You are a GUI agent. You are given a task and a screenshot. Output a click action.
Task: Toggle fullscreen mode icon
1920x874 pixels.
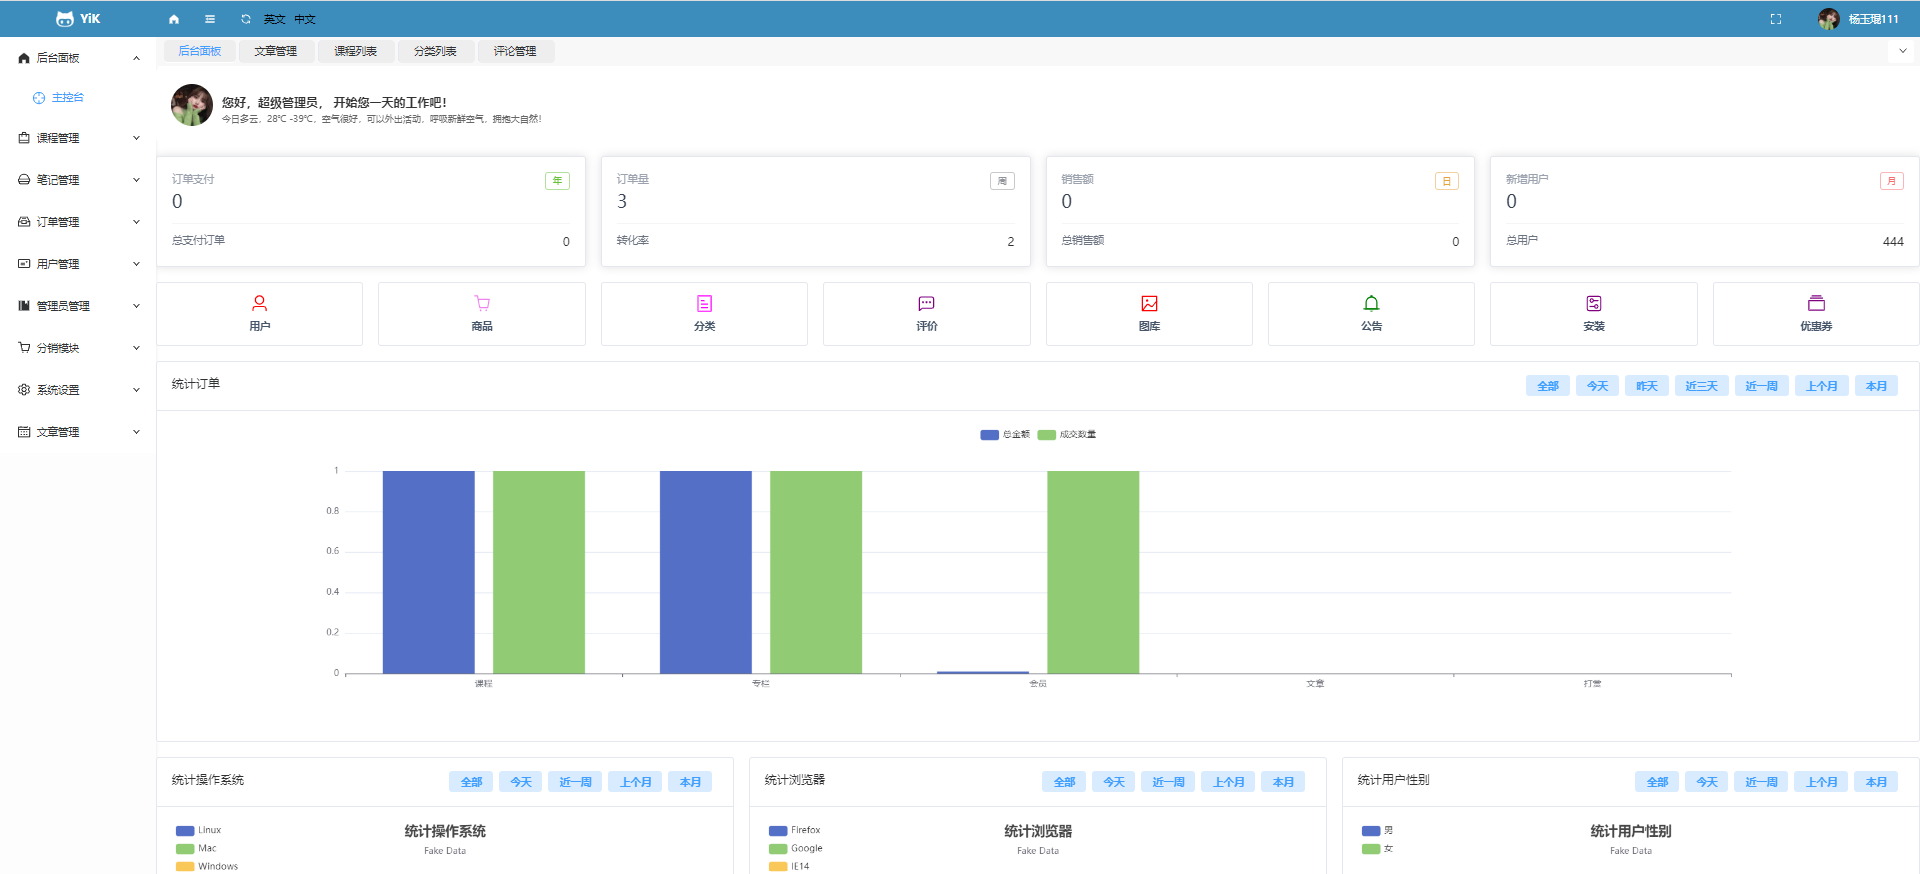pyautogui.click(x=1776, y=19)
